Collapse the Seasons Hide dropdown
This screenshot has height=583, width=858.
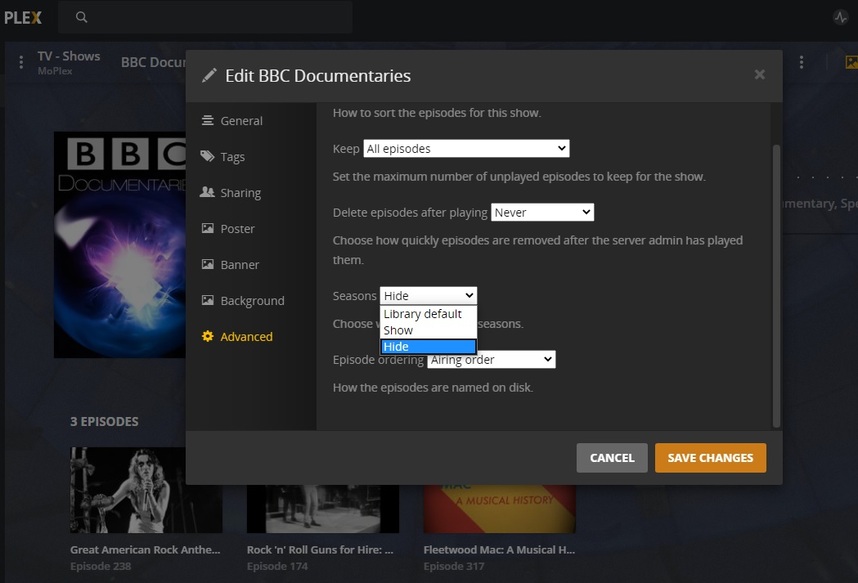point(428,296)
